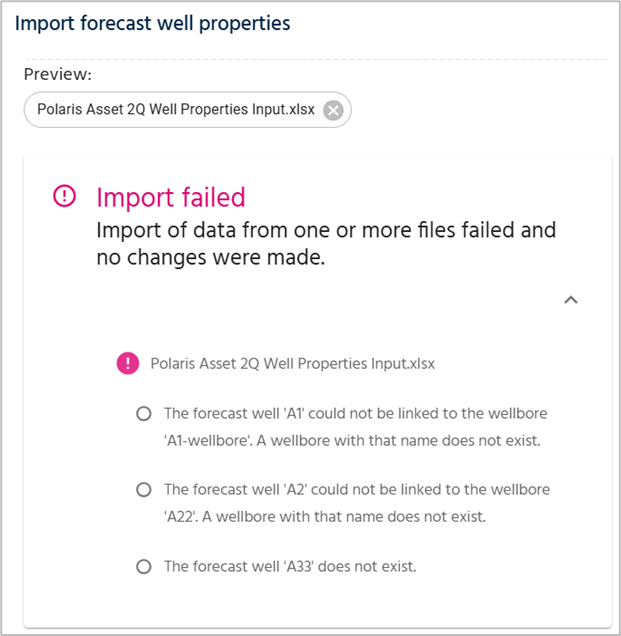This screenshot has height=636, width=621.
Task: Remove the Polaris Asset file chip
Action: pyautogui.click(x=333, y=111)
